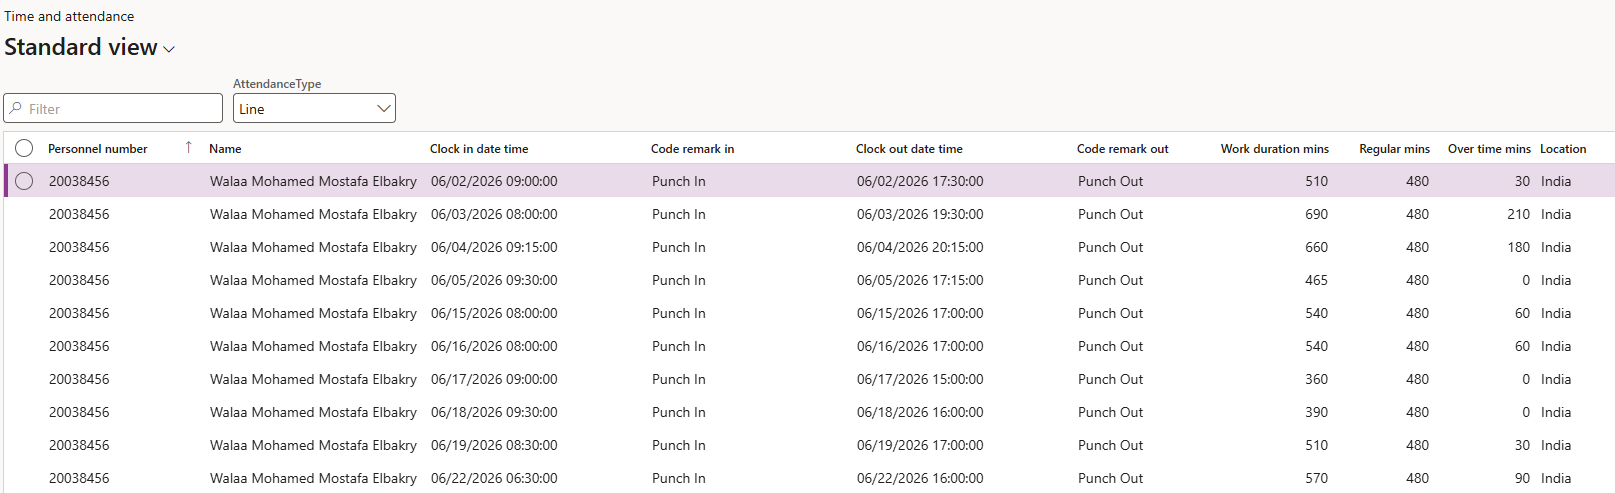Click the Clock out date time header
The width and height of the screenshot is (1615, 493).
click(x=909, y=148)
